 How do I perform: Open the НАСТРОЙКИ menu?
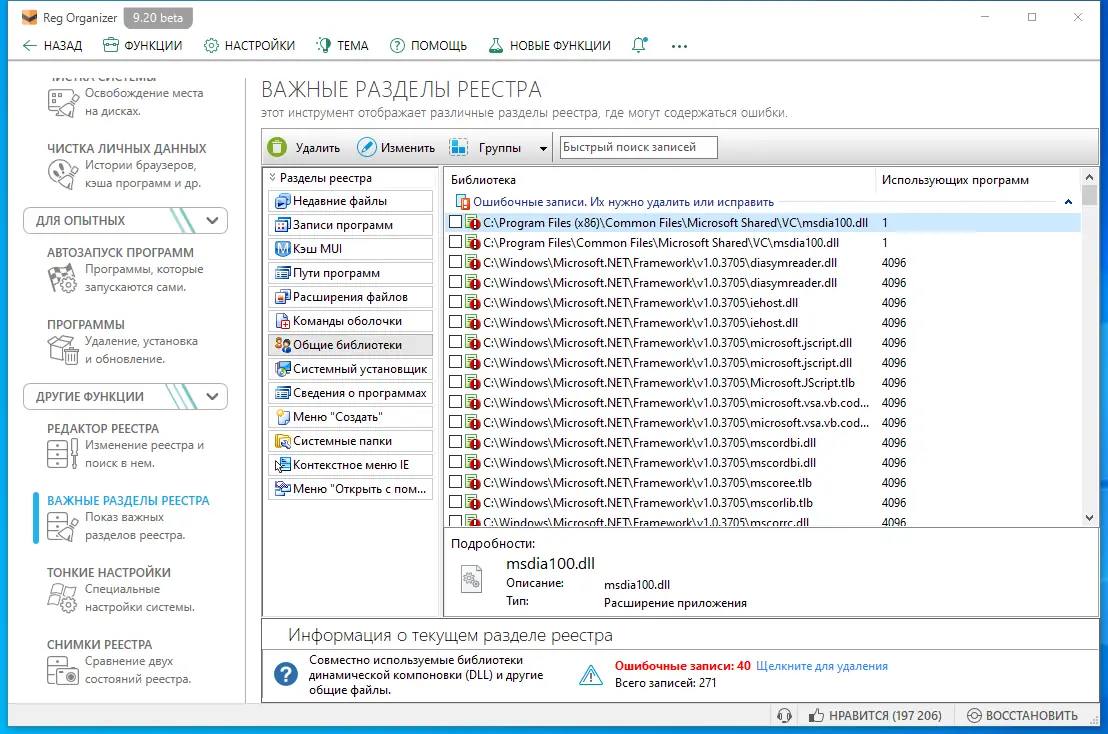pyautogui.click(x=249, y=46)
